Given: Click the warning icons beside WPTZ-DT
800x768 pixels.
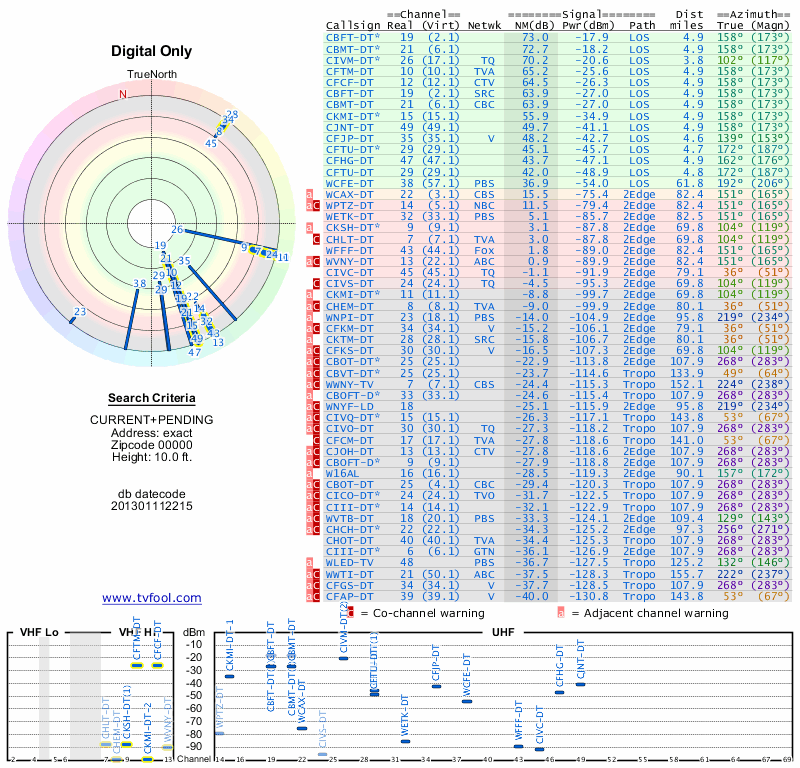Looking at the screenshot, I should click(x=313, y=206).
